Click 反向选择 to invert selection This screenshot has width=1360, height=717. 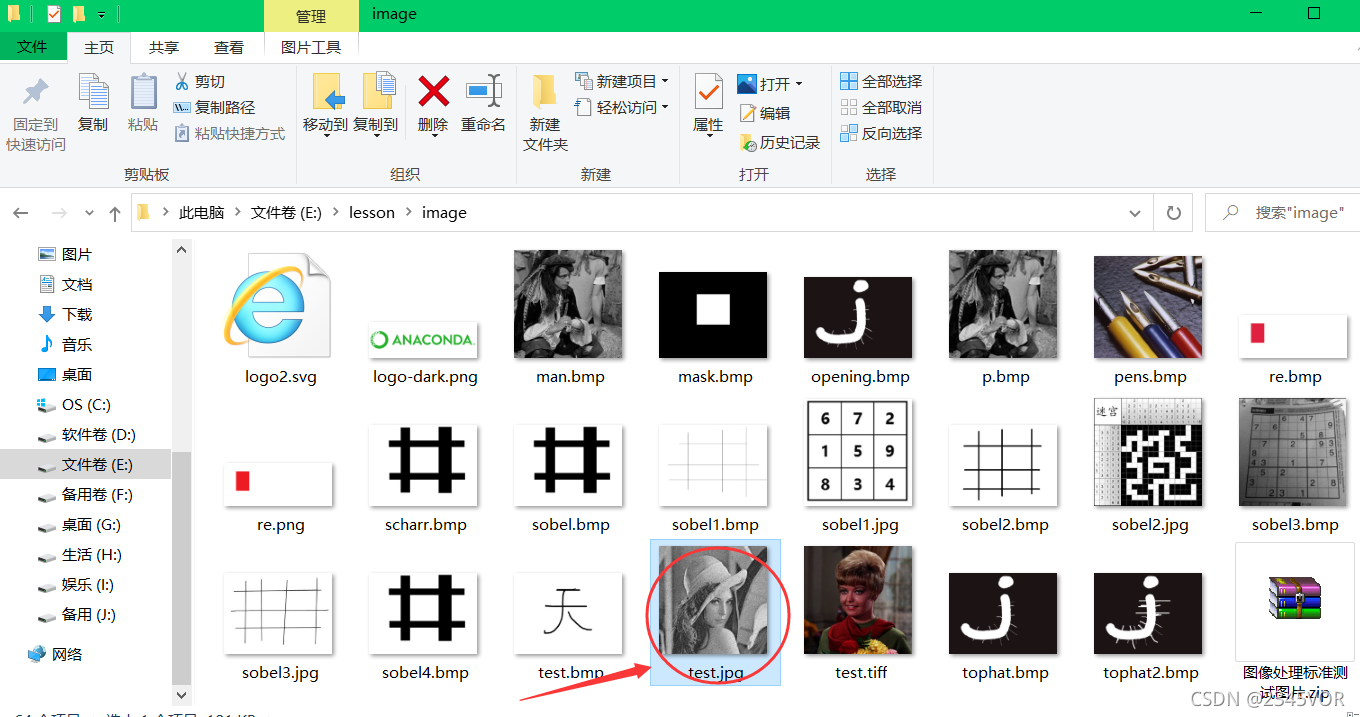tap(882, 133)
